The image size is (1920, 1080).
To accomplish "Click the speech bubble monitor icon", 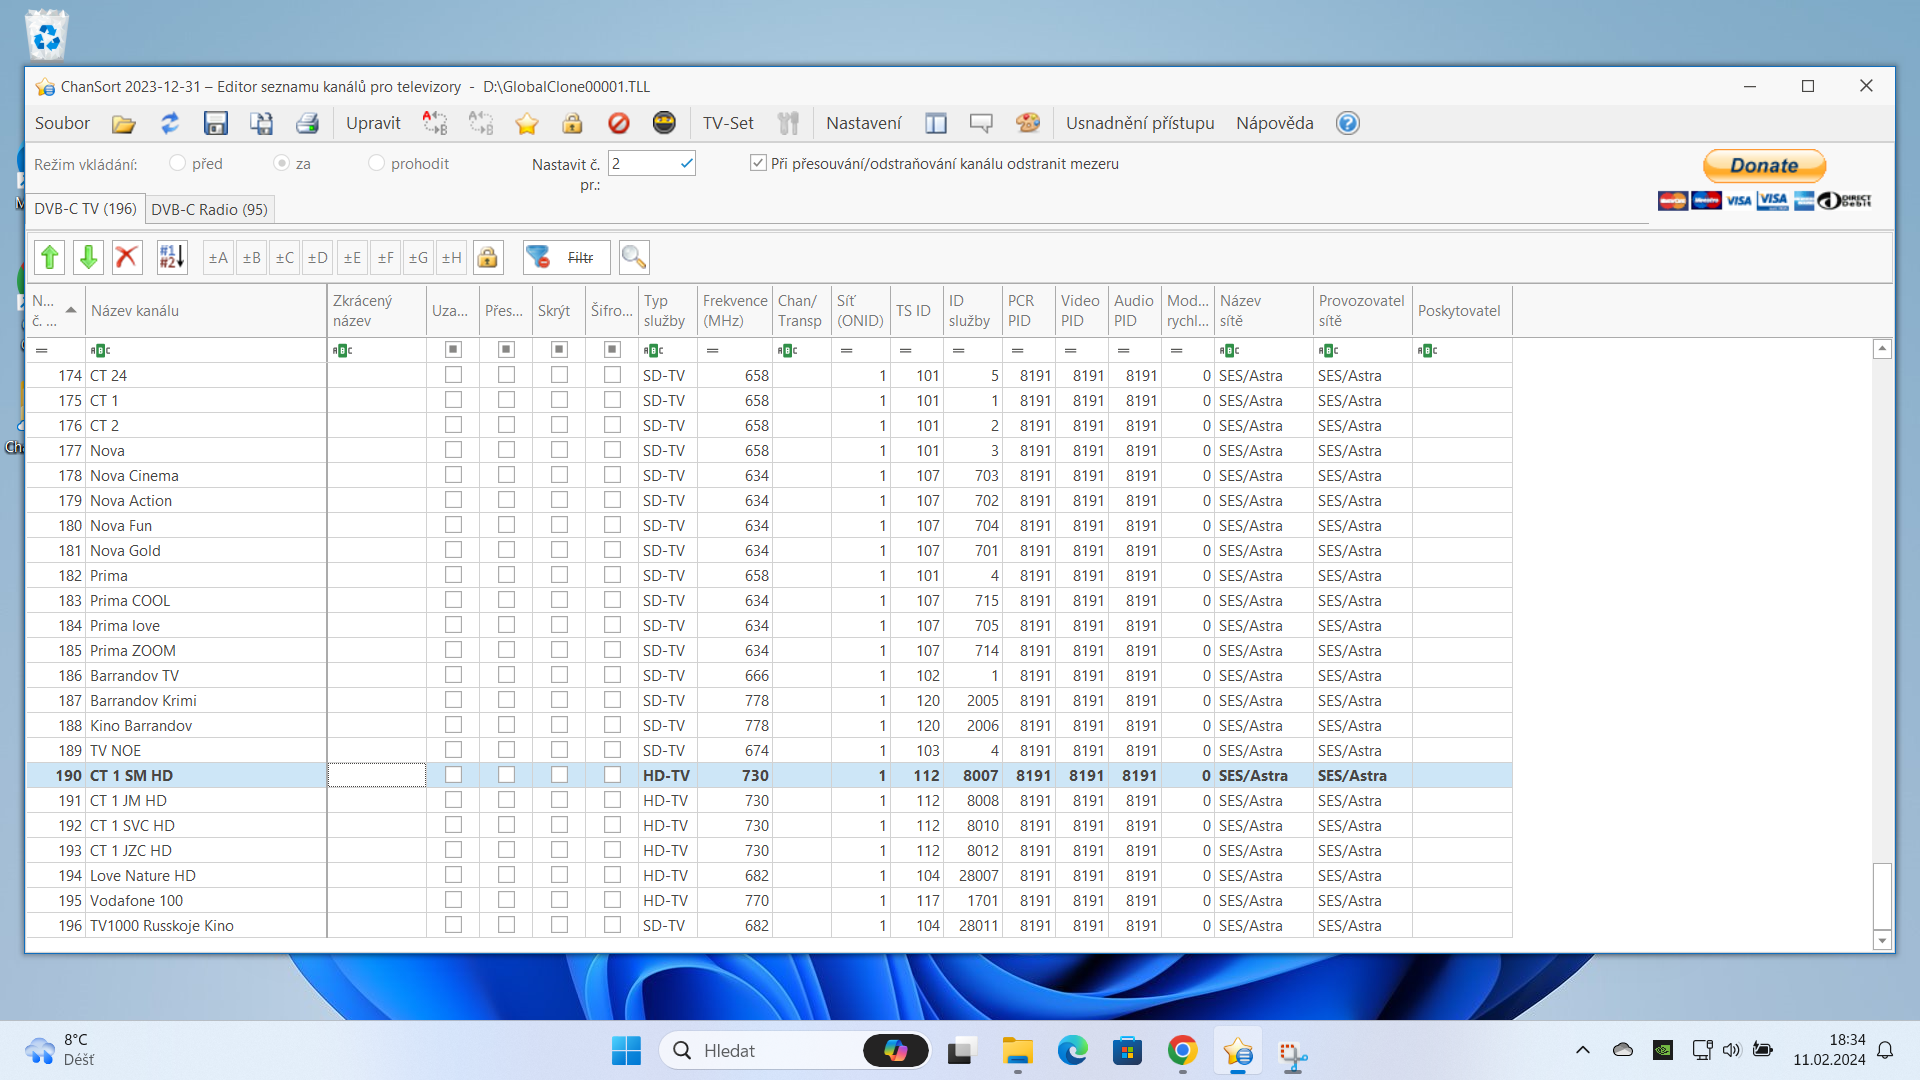I will click(981, 123).
